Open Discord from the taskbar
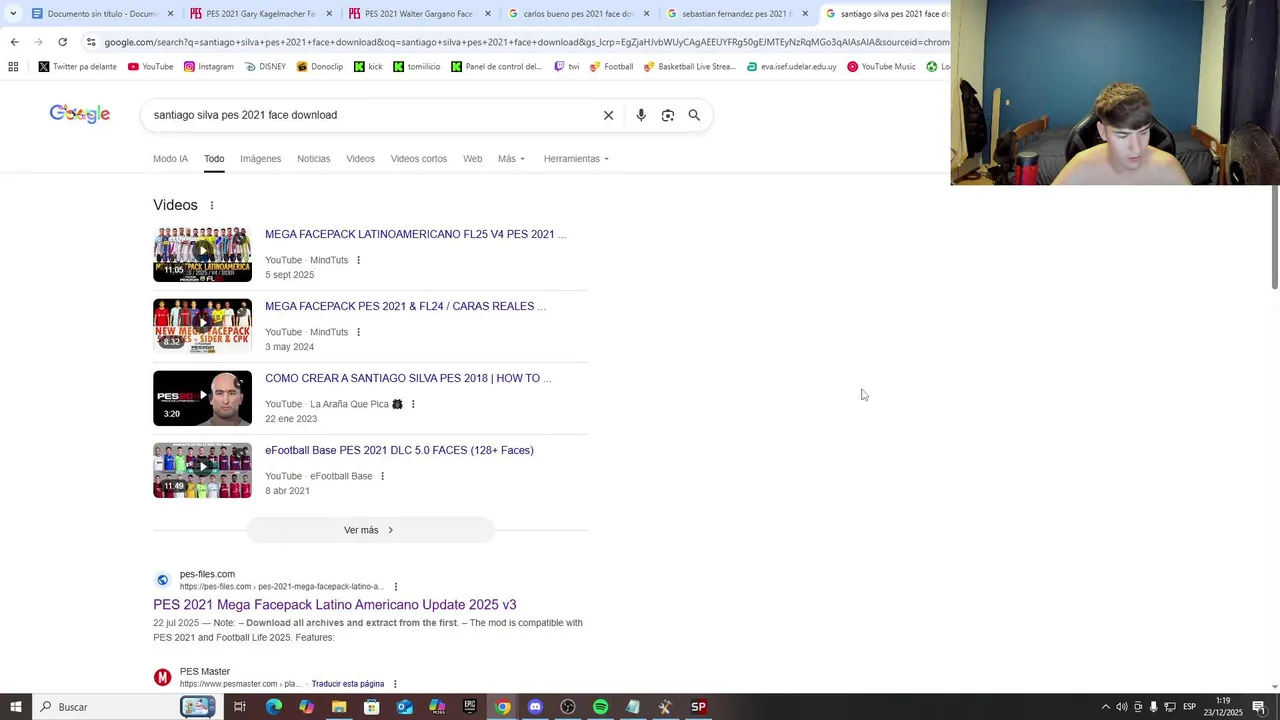Viewport: 1280px width, 720px height. 535,707
